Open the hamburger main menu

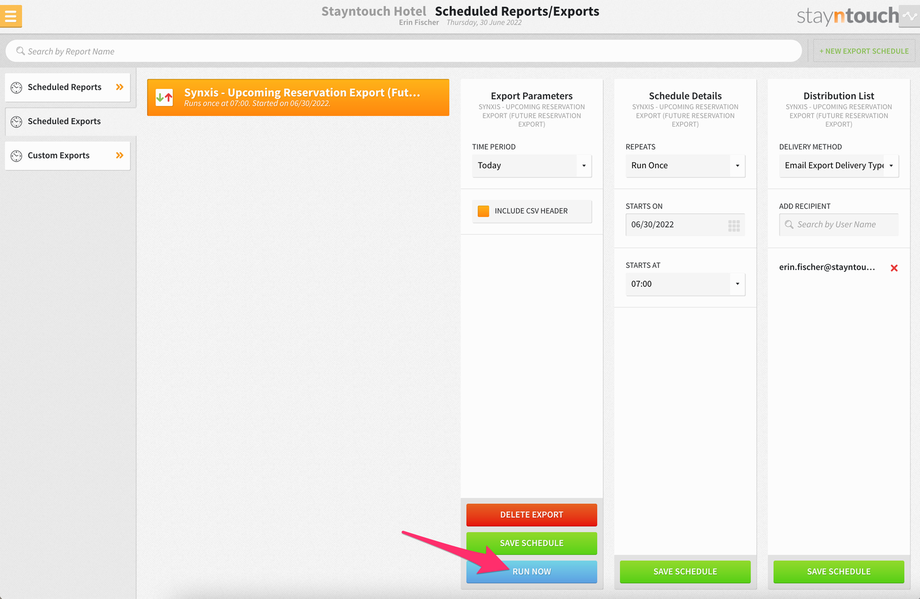pos(11,16)
